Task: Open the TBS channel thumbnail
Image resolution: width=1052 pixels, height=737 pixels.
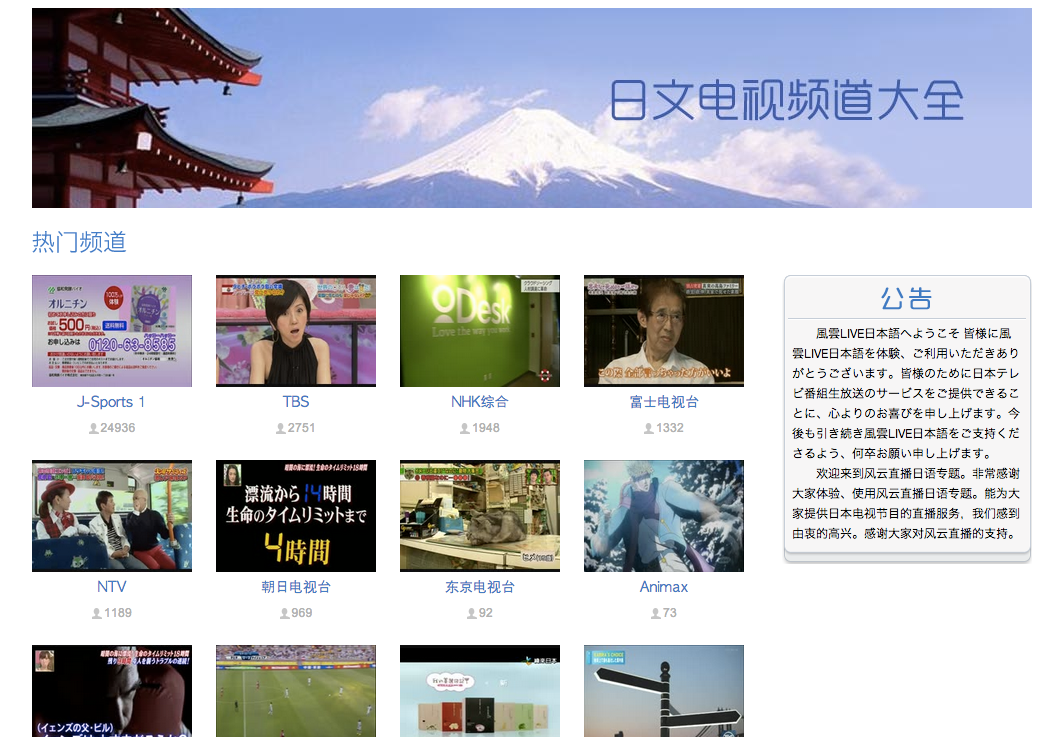Action: pos(296,331)
